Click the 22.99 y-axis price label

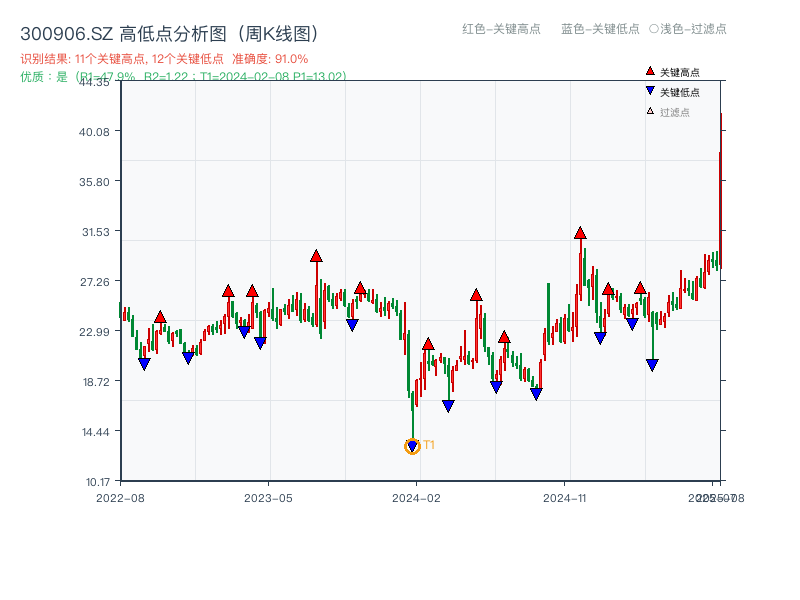pyautogui.click(x=94, y=332)
